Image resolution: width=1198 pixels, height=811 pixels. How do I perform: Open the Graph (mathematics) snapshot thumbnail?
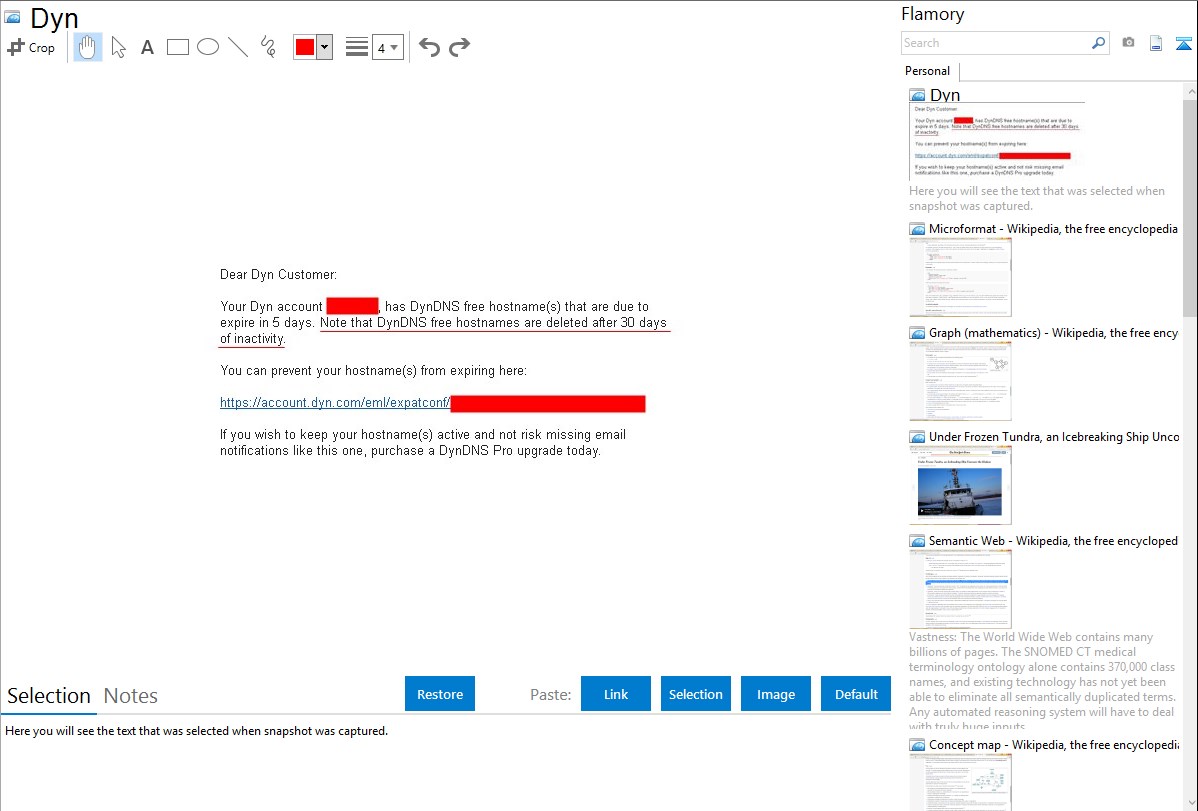[960, 381]
